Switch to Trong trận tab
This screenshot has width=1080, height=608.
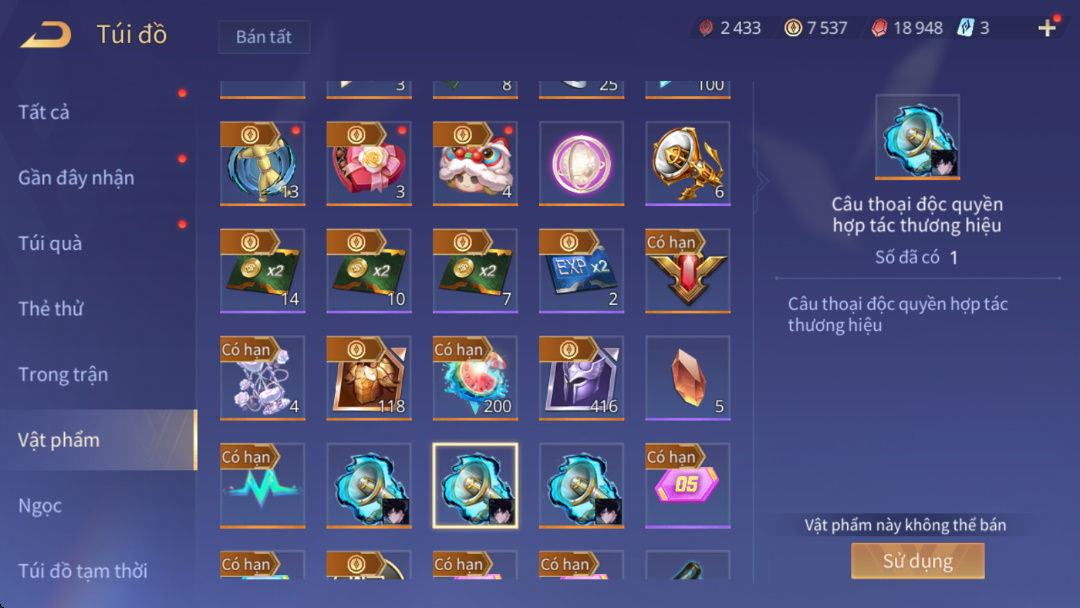[x=63, y=375]
